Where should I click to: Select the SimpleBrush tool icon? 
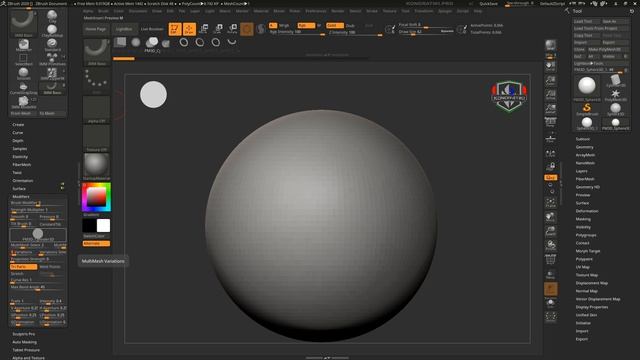click(587, 109)
